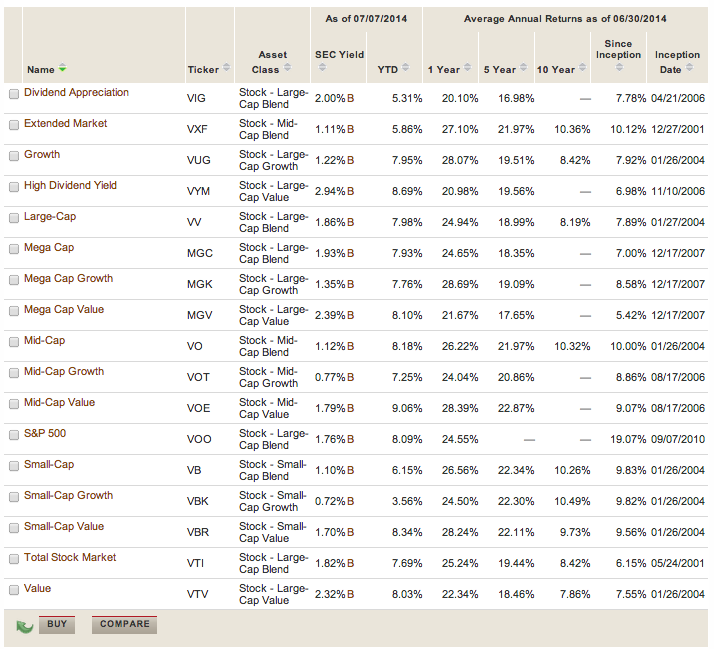Check the Mega Cap checkbox
The width and height of the screenshot is (714, 649).
(14, 249)
